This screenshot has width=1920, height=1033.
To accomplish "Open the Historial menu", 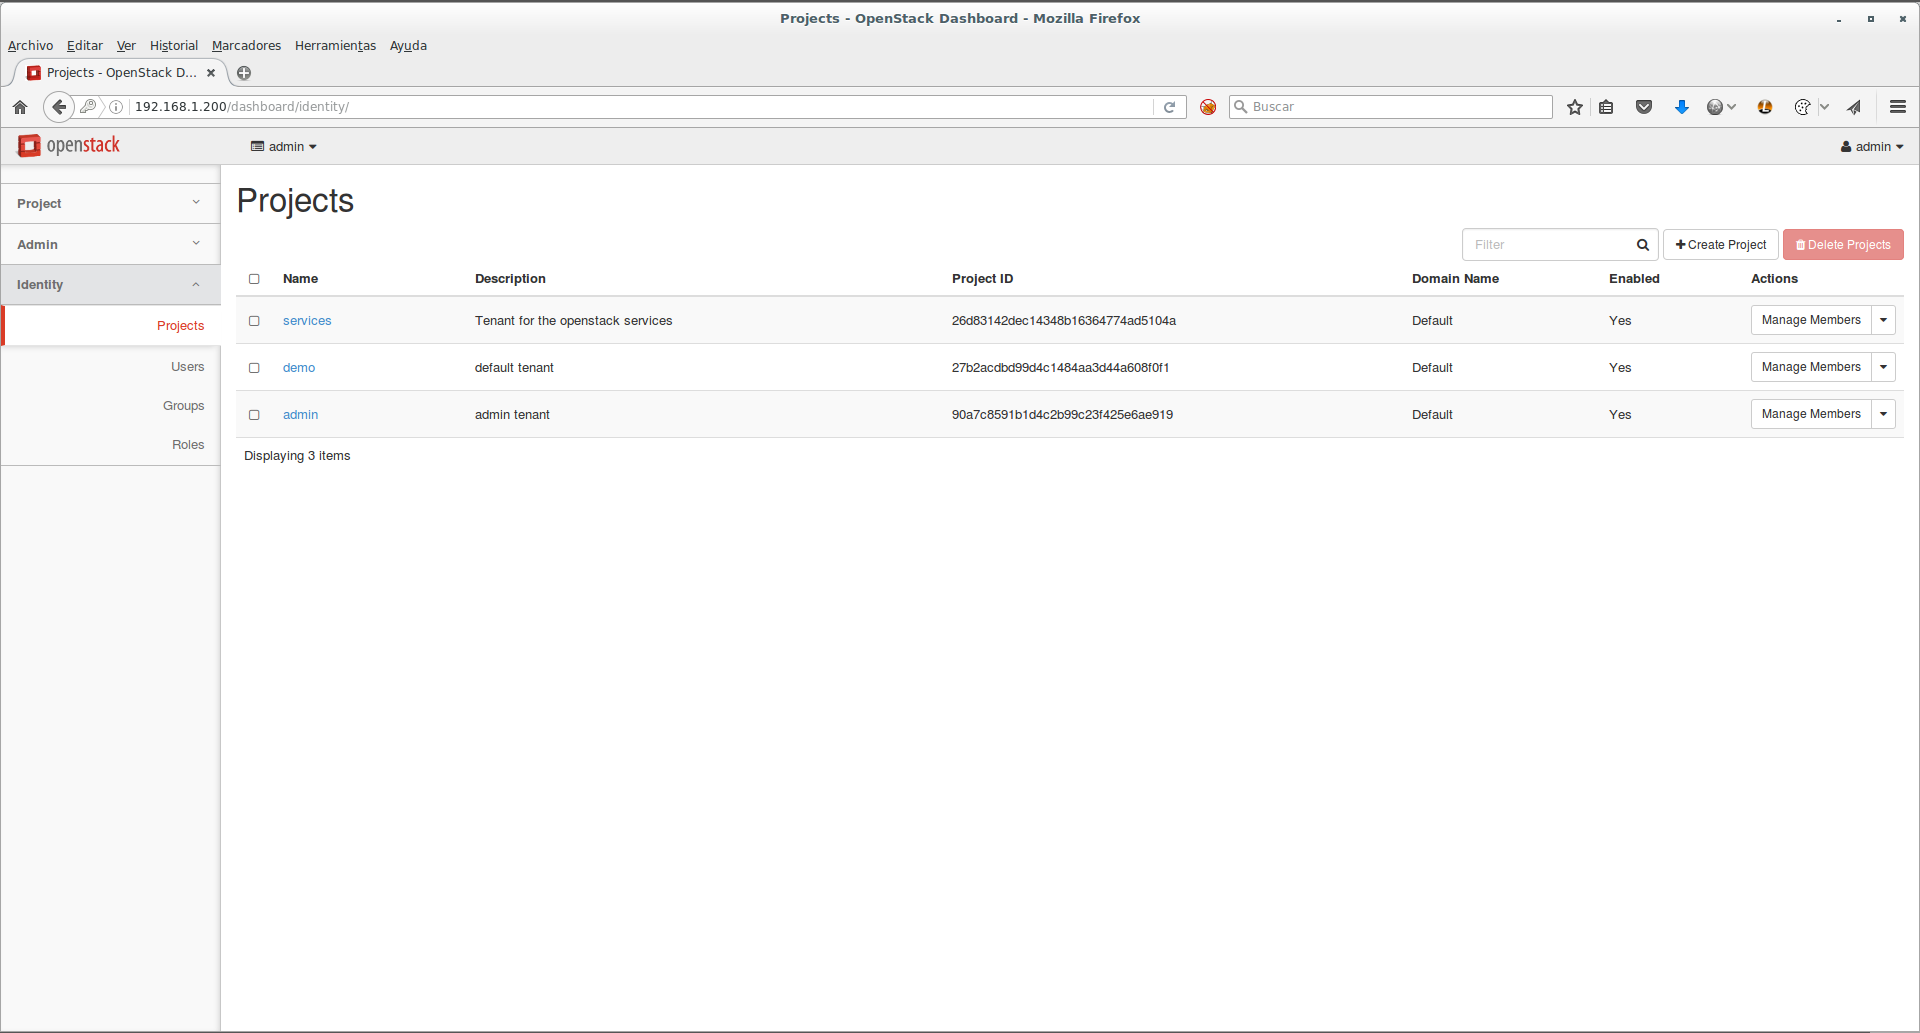I will point(173,46).
